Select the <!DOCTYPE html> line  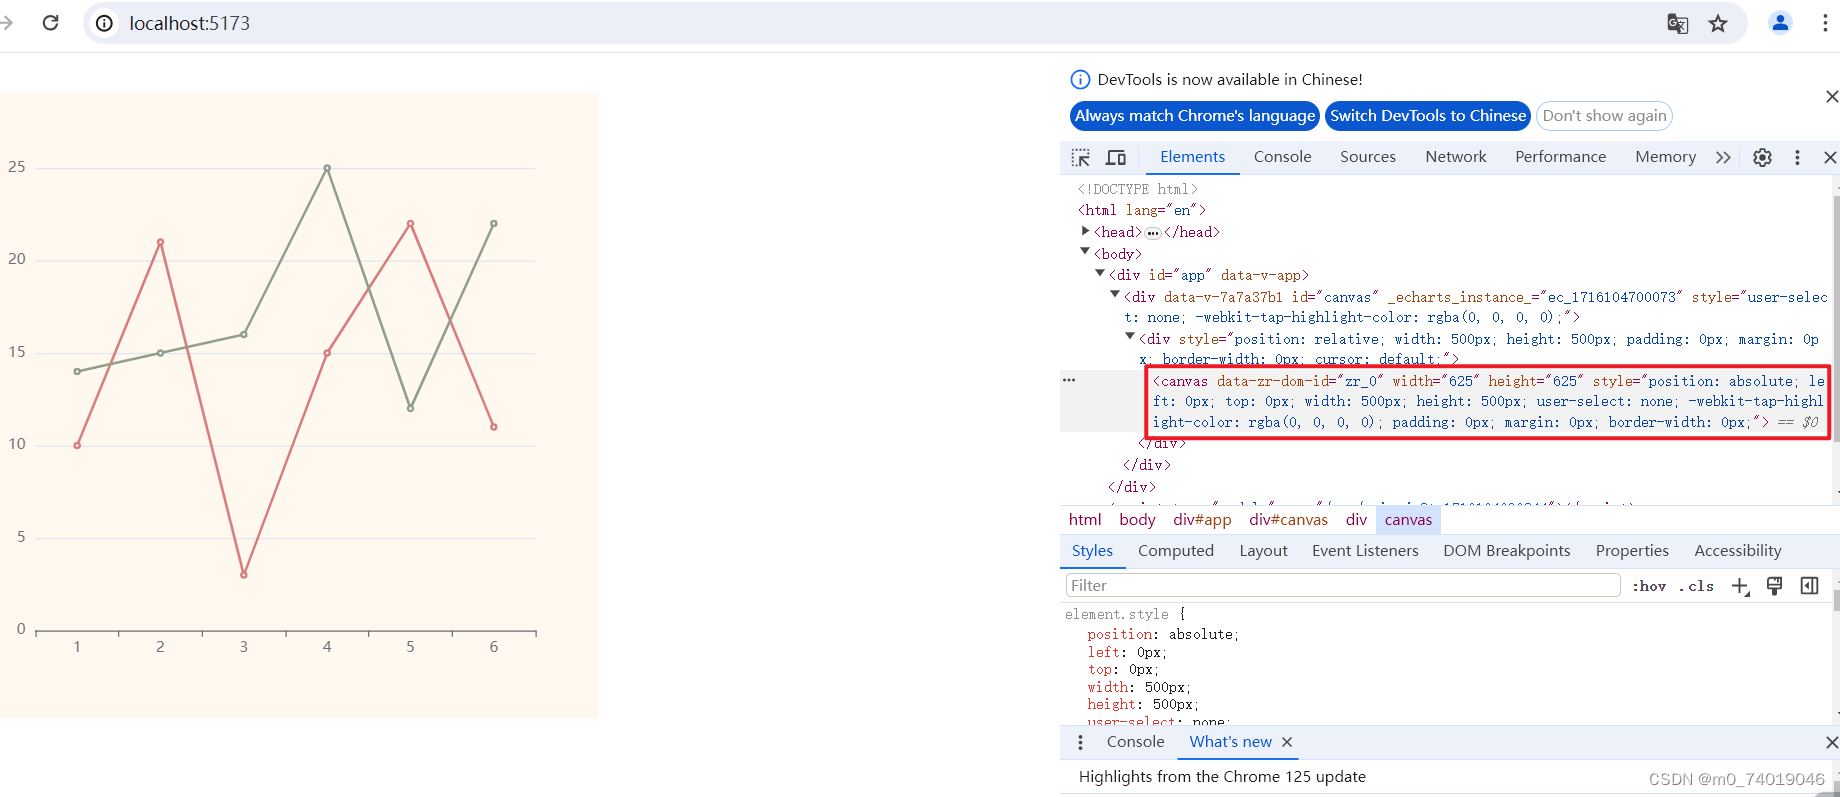click(1137, 189)
